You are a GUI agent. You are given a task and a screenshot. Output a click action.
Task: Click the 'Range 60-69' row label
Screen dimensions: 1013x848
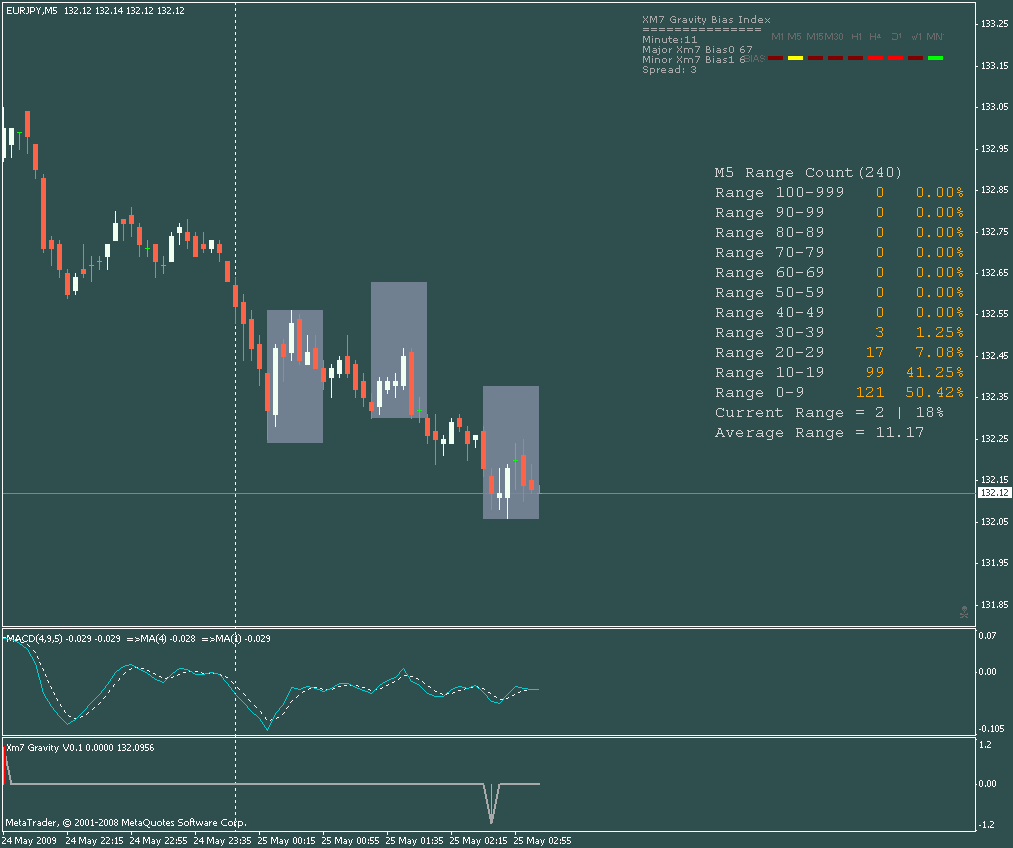click(769, 273)
